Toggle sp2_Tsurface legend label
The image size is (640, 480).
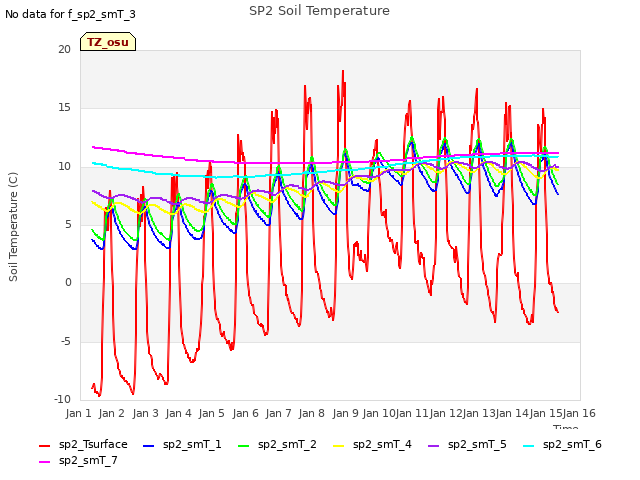(x=93, y=444)
